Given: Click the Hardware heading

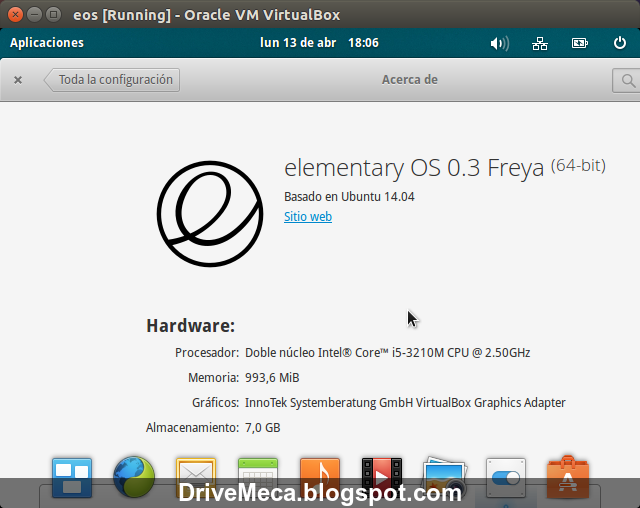Looking at the screenshot, I should 191,326.
